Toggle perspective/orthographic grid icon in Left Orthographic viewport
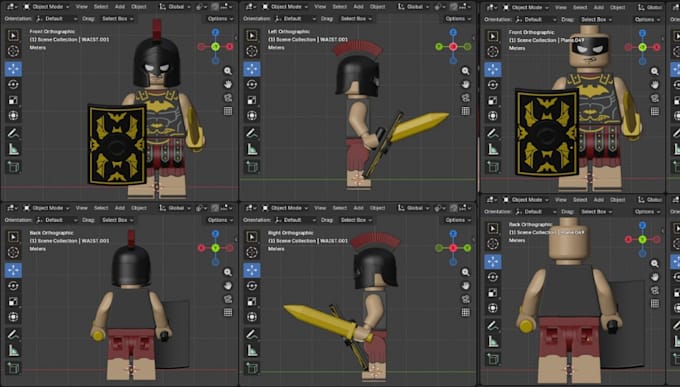 (465, 111)
